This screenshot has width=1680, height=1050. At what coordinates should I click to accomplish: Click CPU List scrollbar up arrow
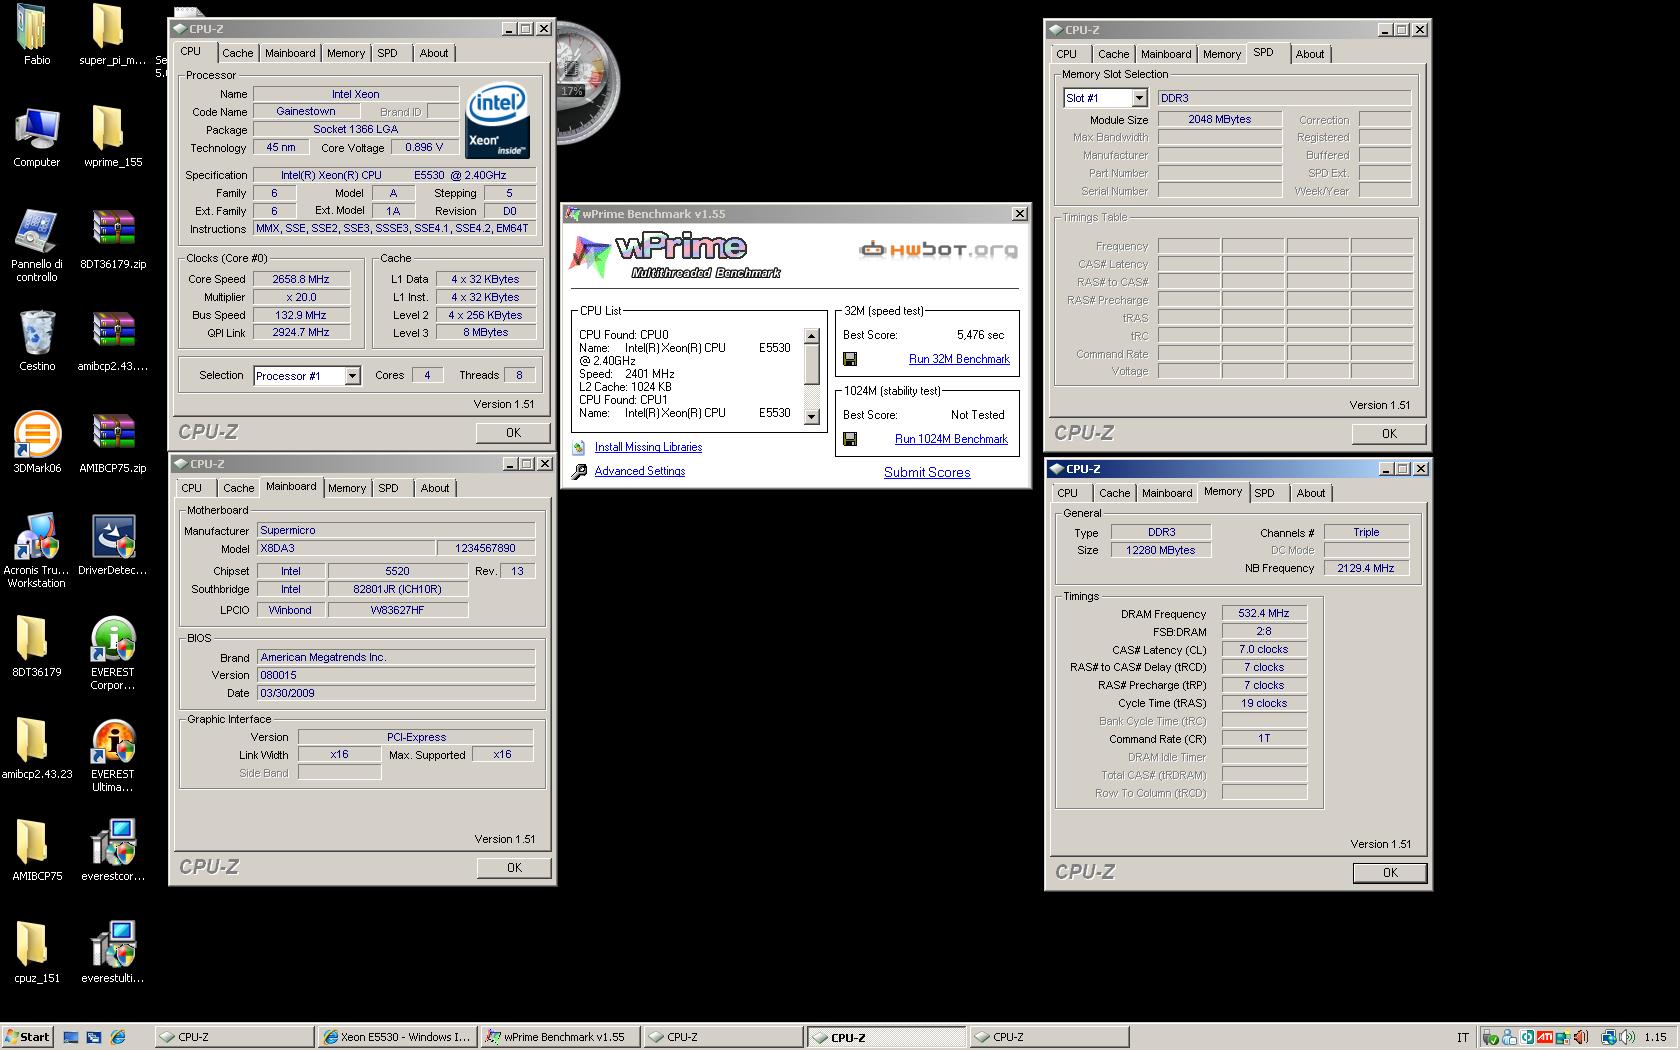(x=812, y=336)
